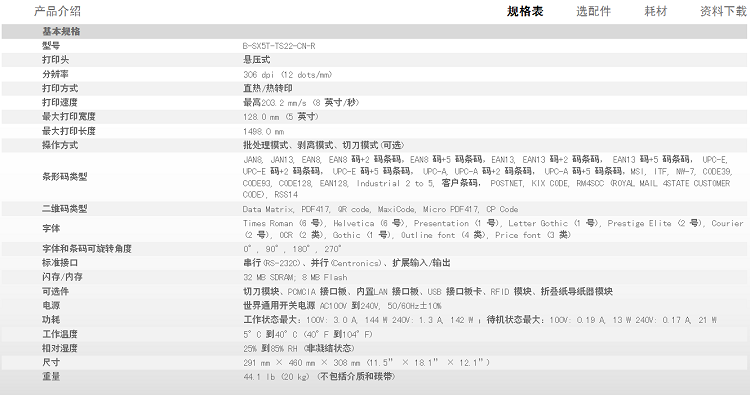Click the 操作方式 label
The image size is (750, 395).
click(60, 145)
